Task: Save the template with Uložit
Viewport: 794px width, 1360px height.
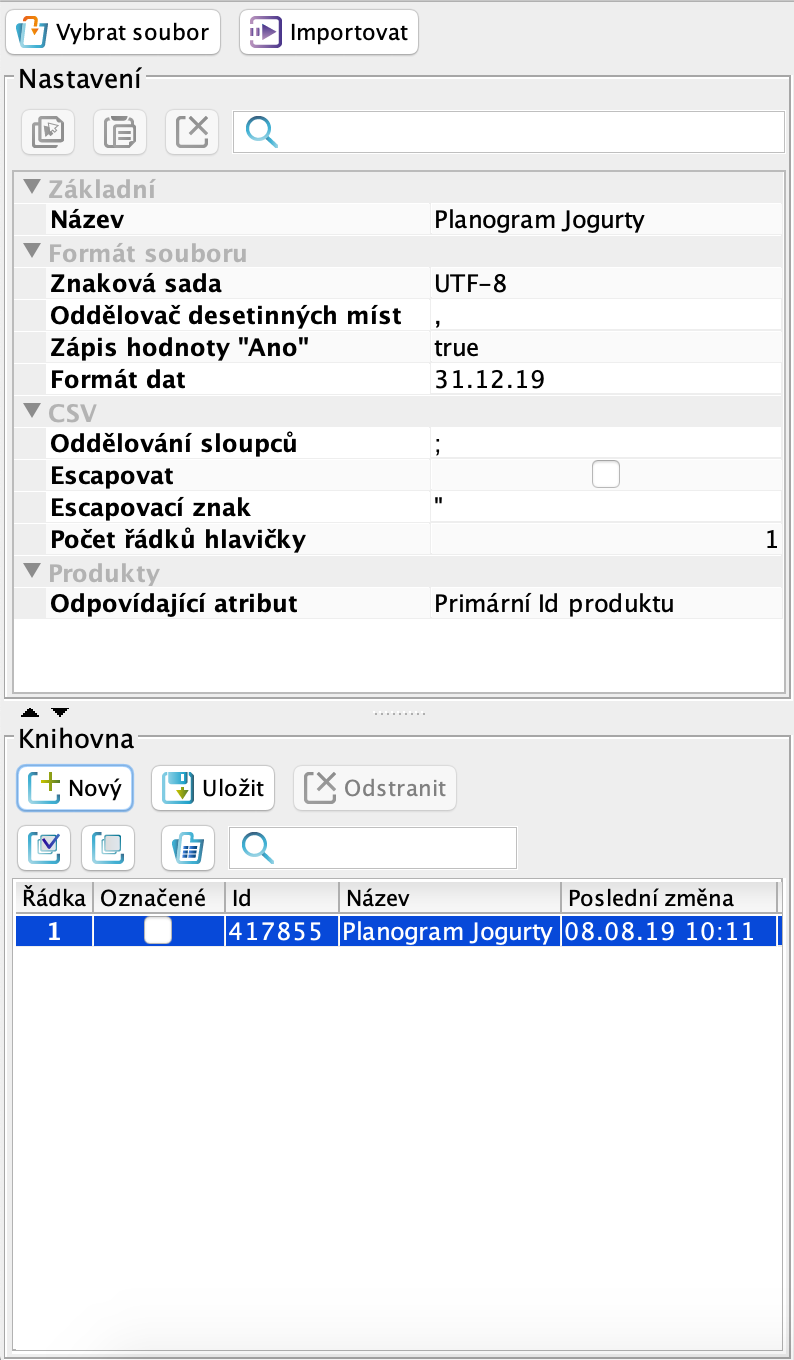Action: tap(213, 788)
